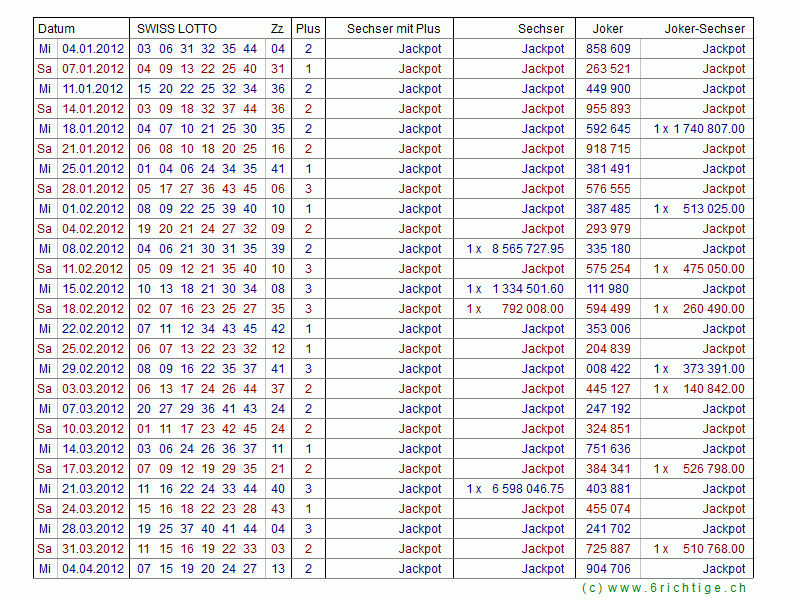
Task: Select the draw date 04.01.2012
Action: pos(93,49)
